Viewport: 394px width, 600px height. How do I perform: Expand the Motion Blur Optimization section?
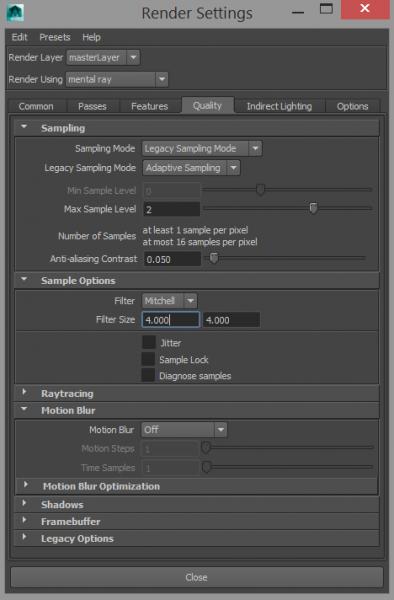click(197, 486)
